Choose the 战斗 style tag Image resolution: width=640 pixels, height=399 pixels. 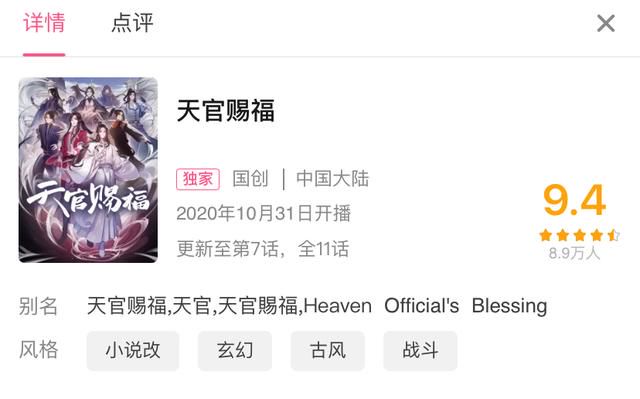point(420,351)
